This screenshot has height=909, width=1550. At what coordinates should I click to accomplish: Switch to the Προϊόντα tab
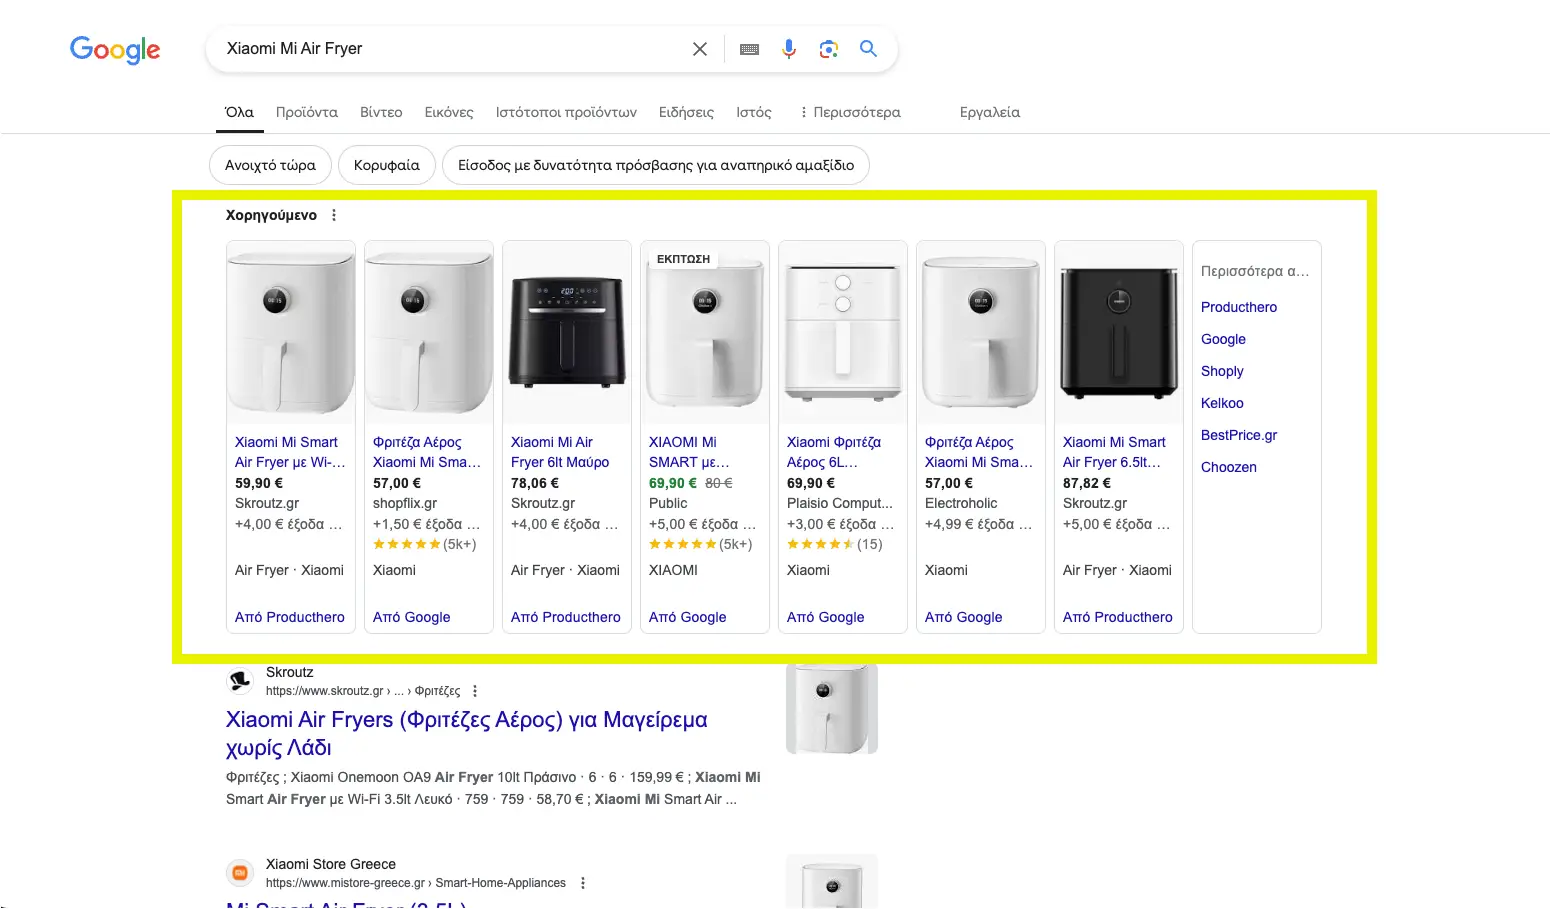pos(307,112)
